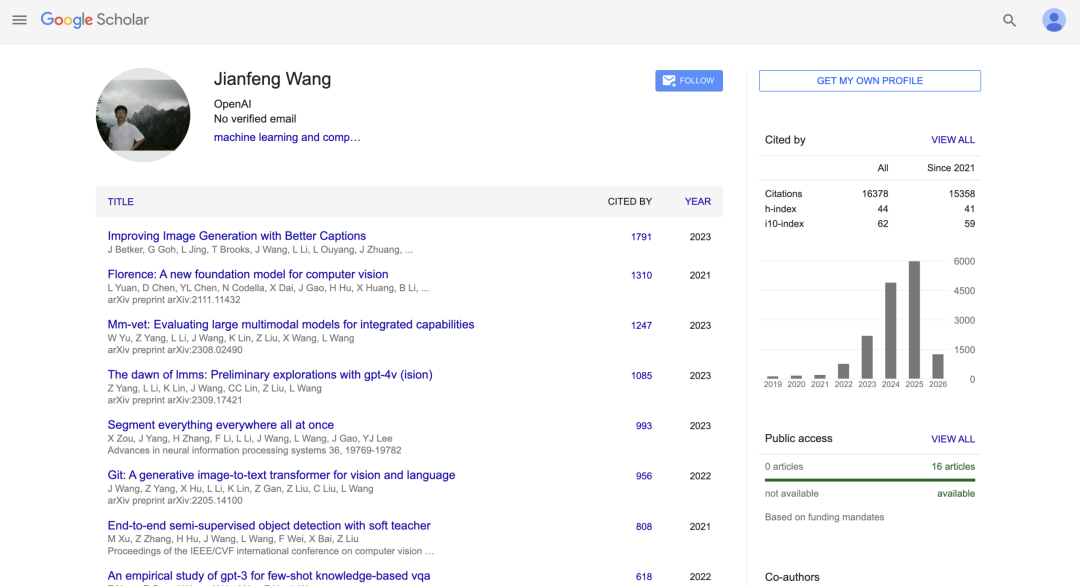Sort articles by CITED BY count
The width and height of the screenshot is (1080, 586).
pyautogui.click(x=630, y=201)
